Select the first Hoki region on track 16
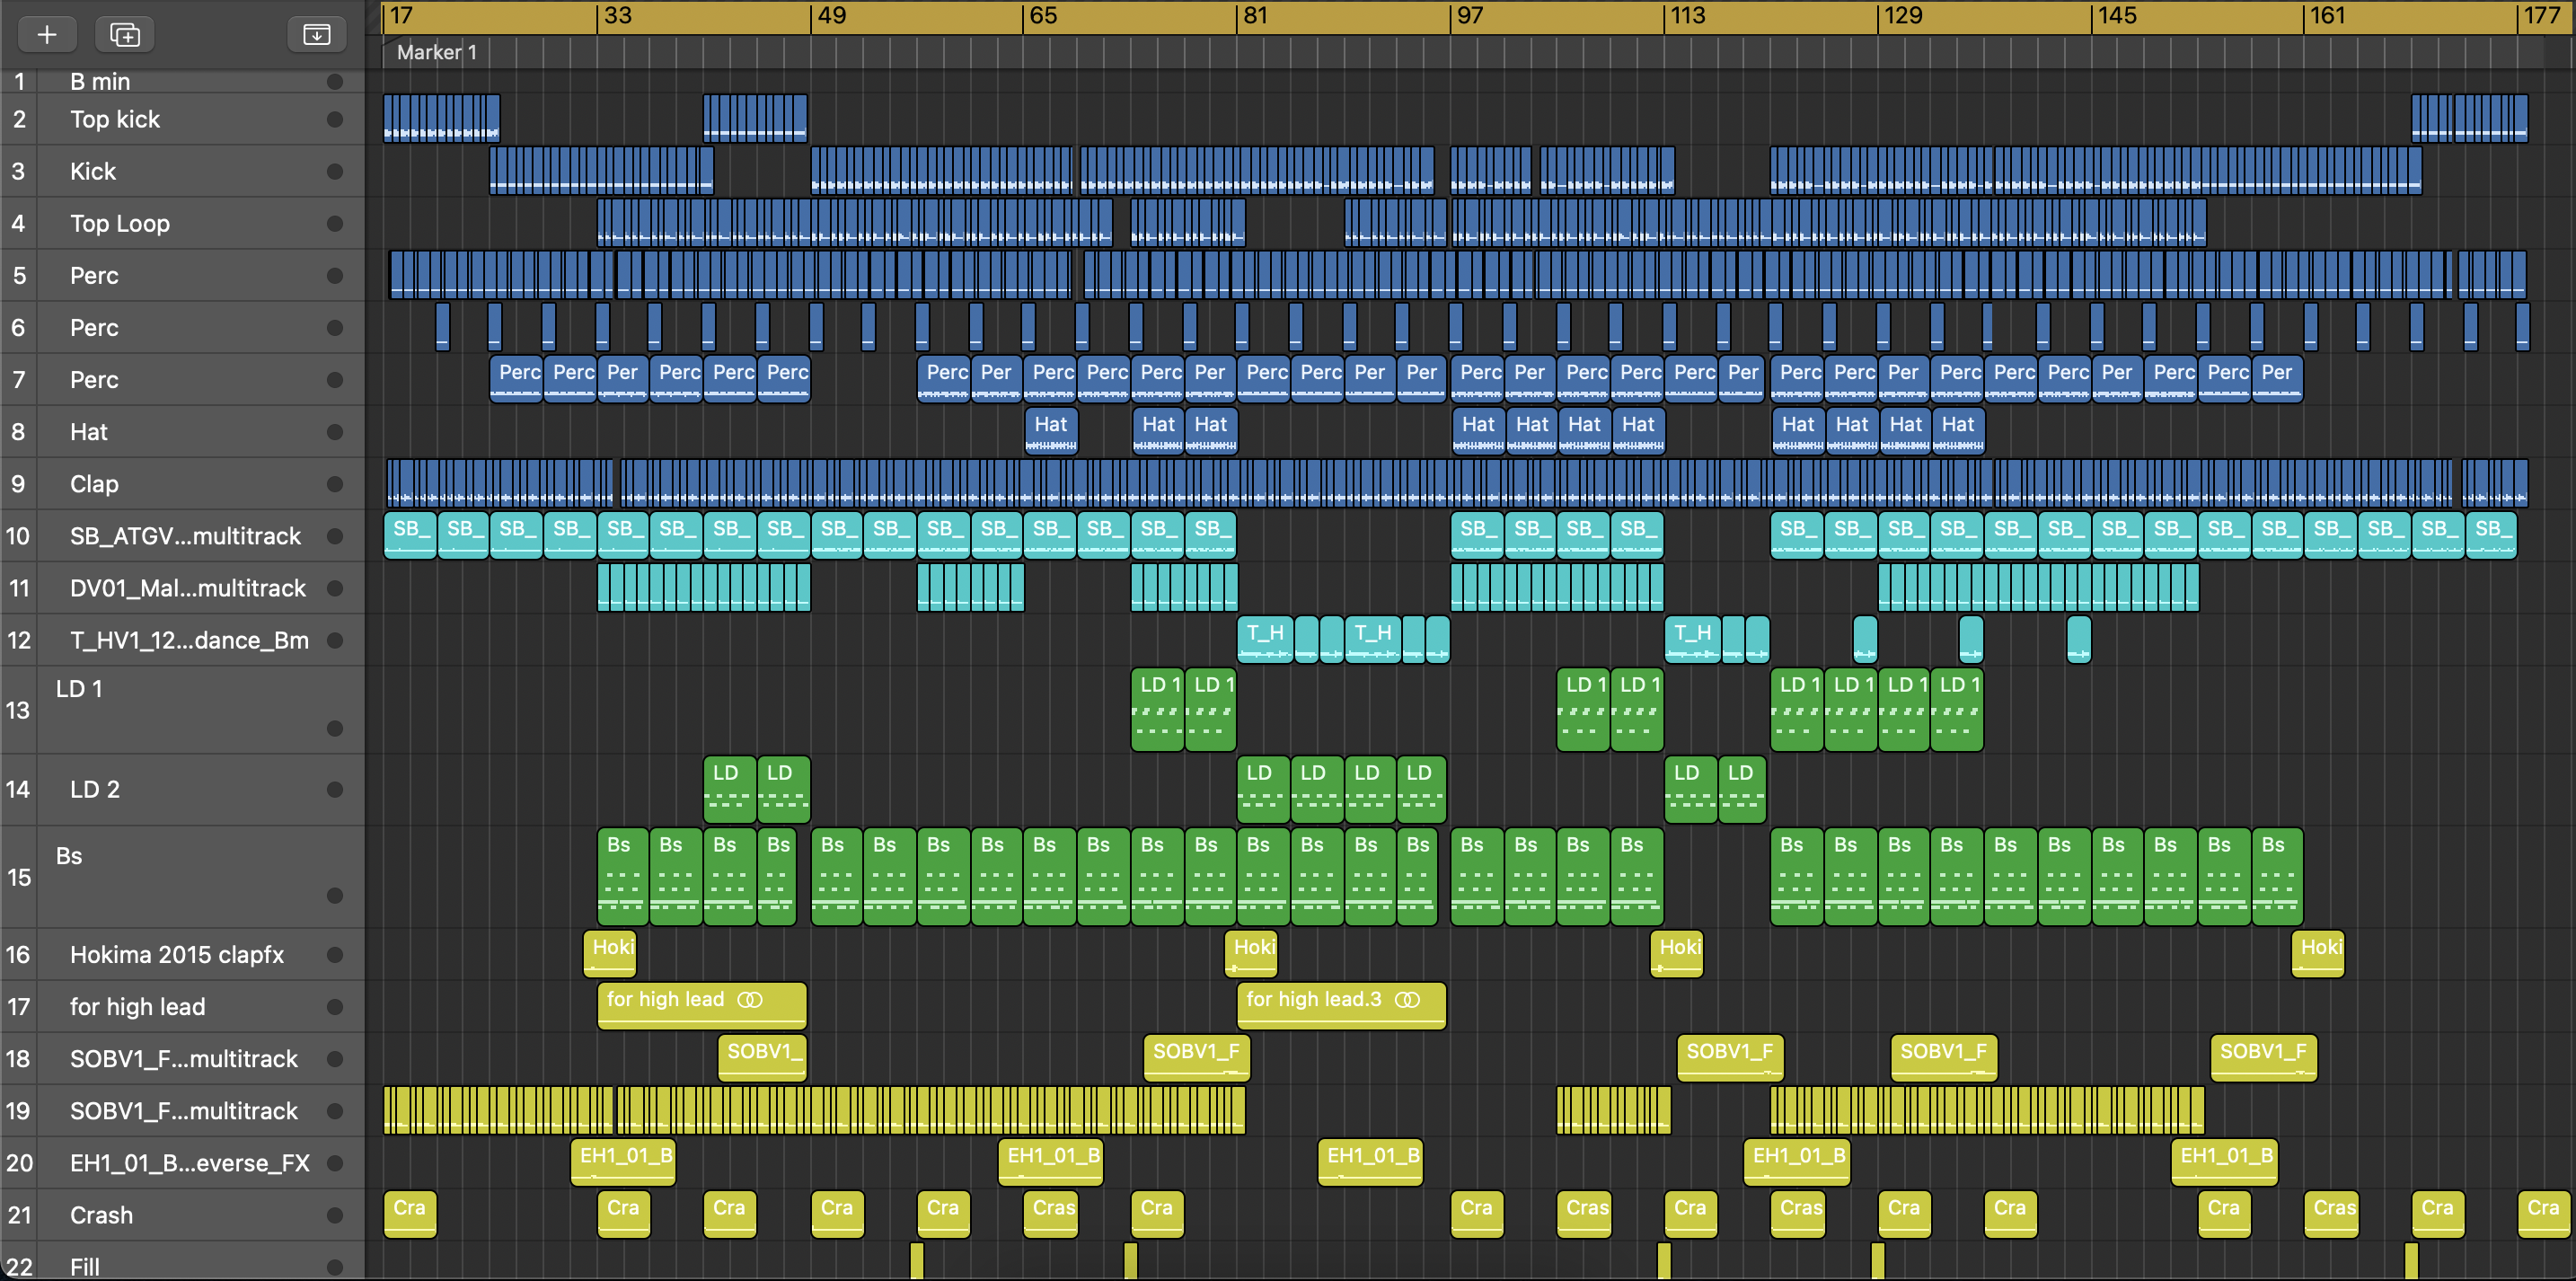The image size is (2576, 1281). click(x=610, y=955)
